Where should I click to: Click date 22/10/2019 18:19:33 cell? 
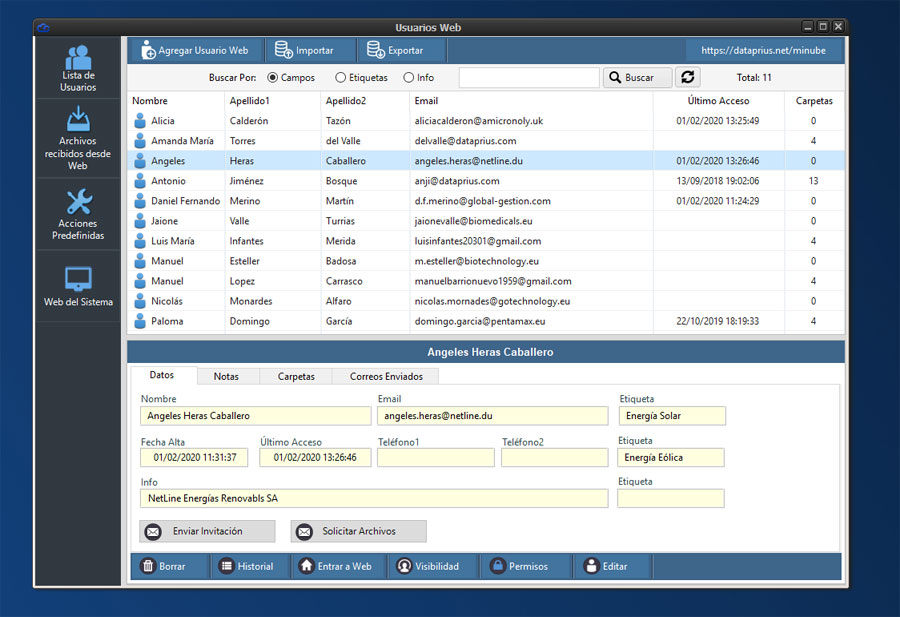click(717, 321)
